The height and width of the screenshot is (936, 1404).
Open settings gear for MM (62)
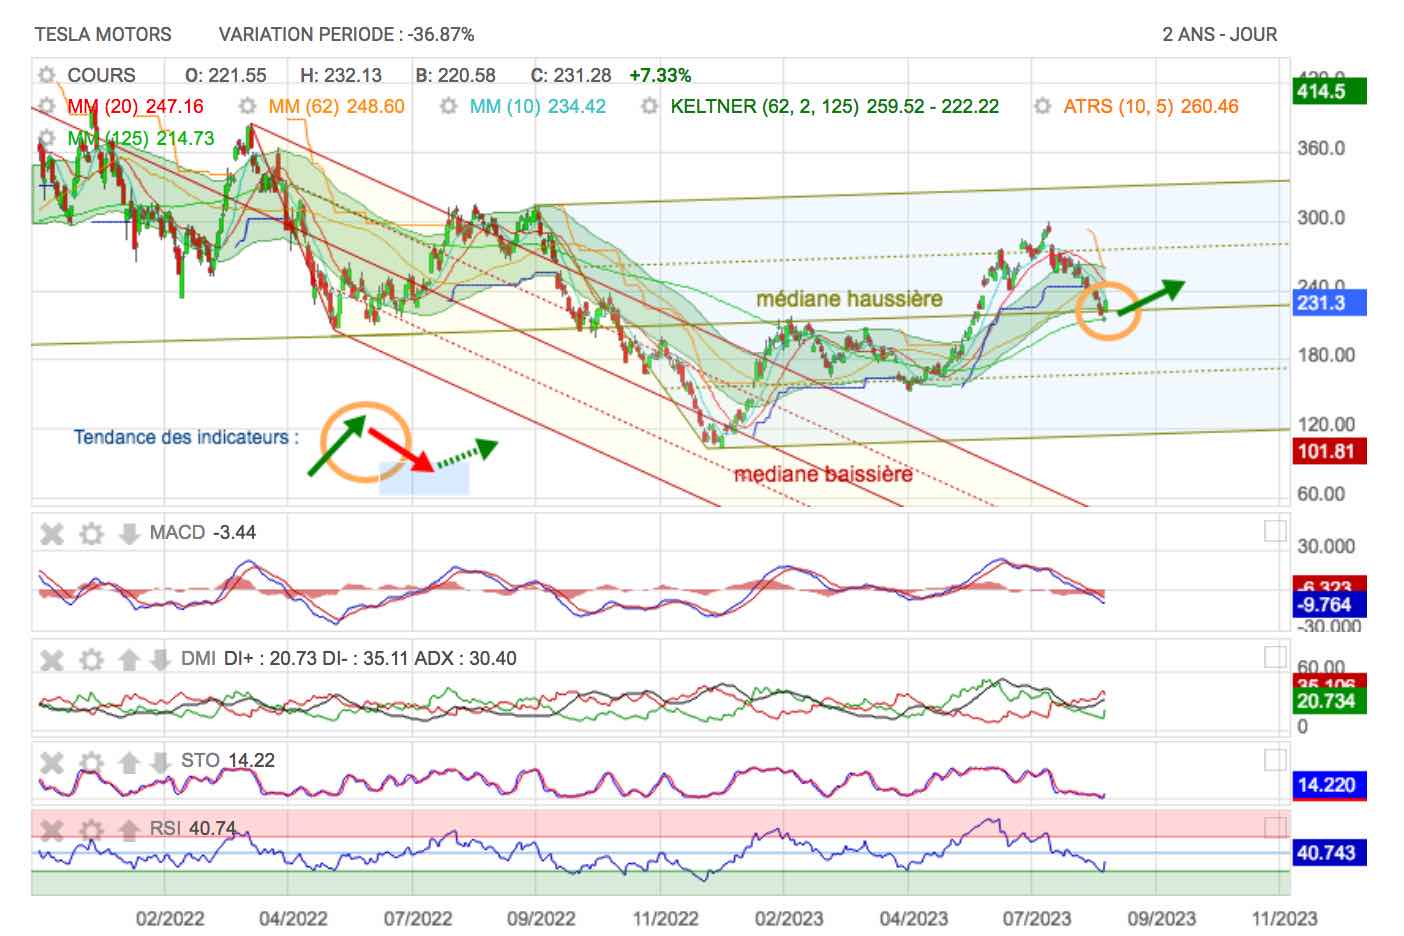pos(249,106)
